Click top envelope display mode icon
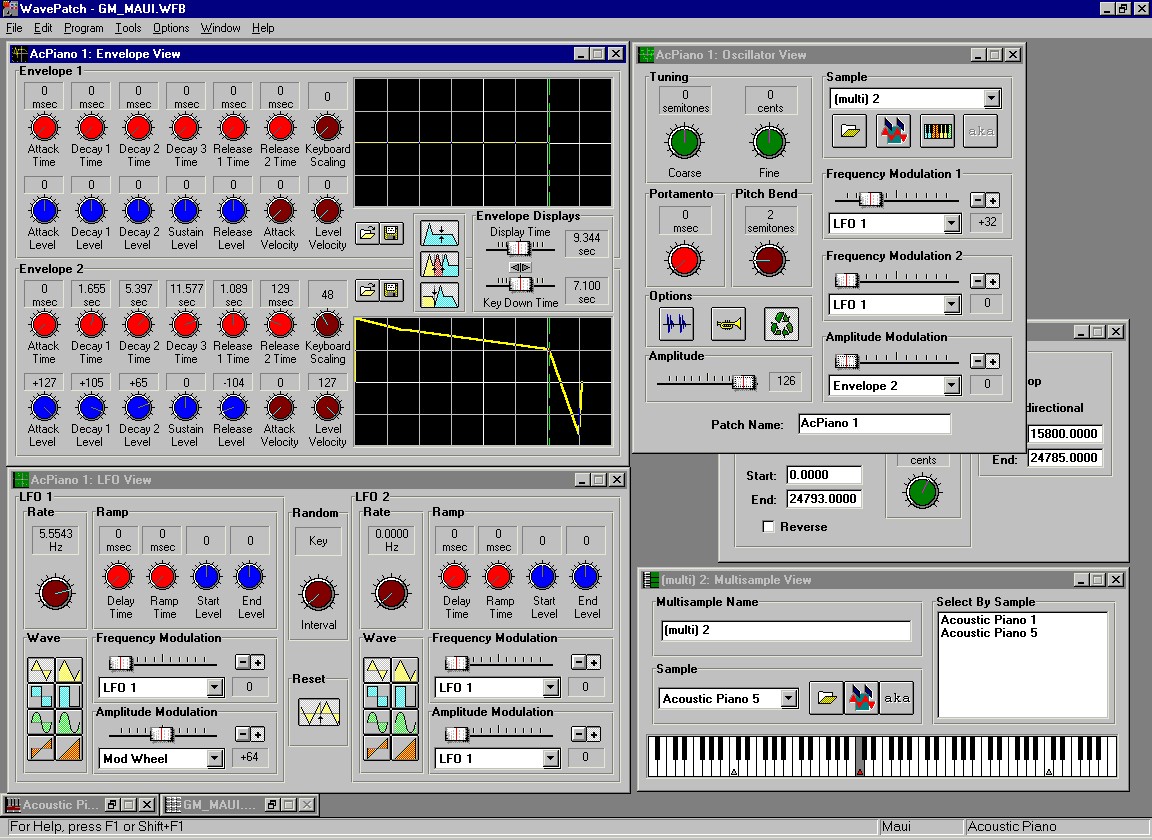 (439, 233)
